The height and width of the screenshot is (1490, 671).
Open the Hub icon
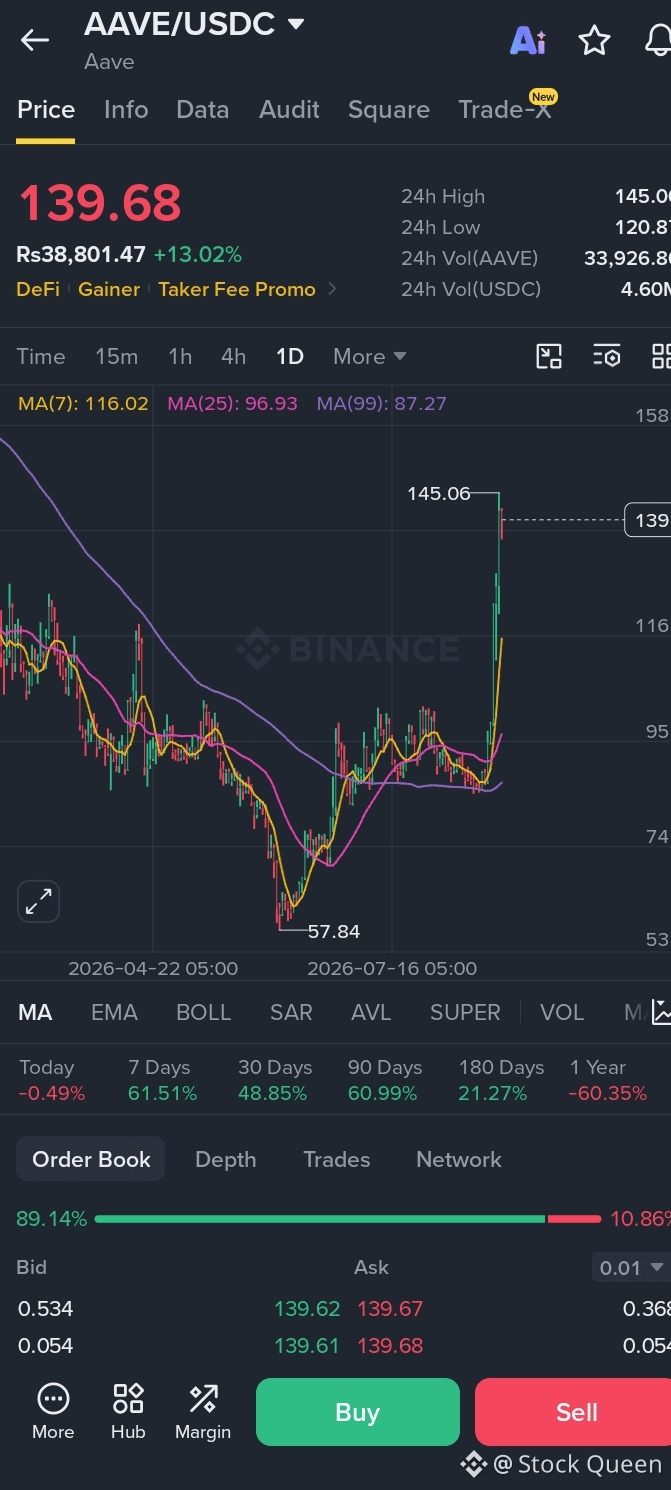point(128,1412)
